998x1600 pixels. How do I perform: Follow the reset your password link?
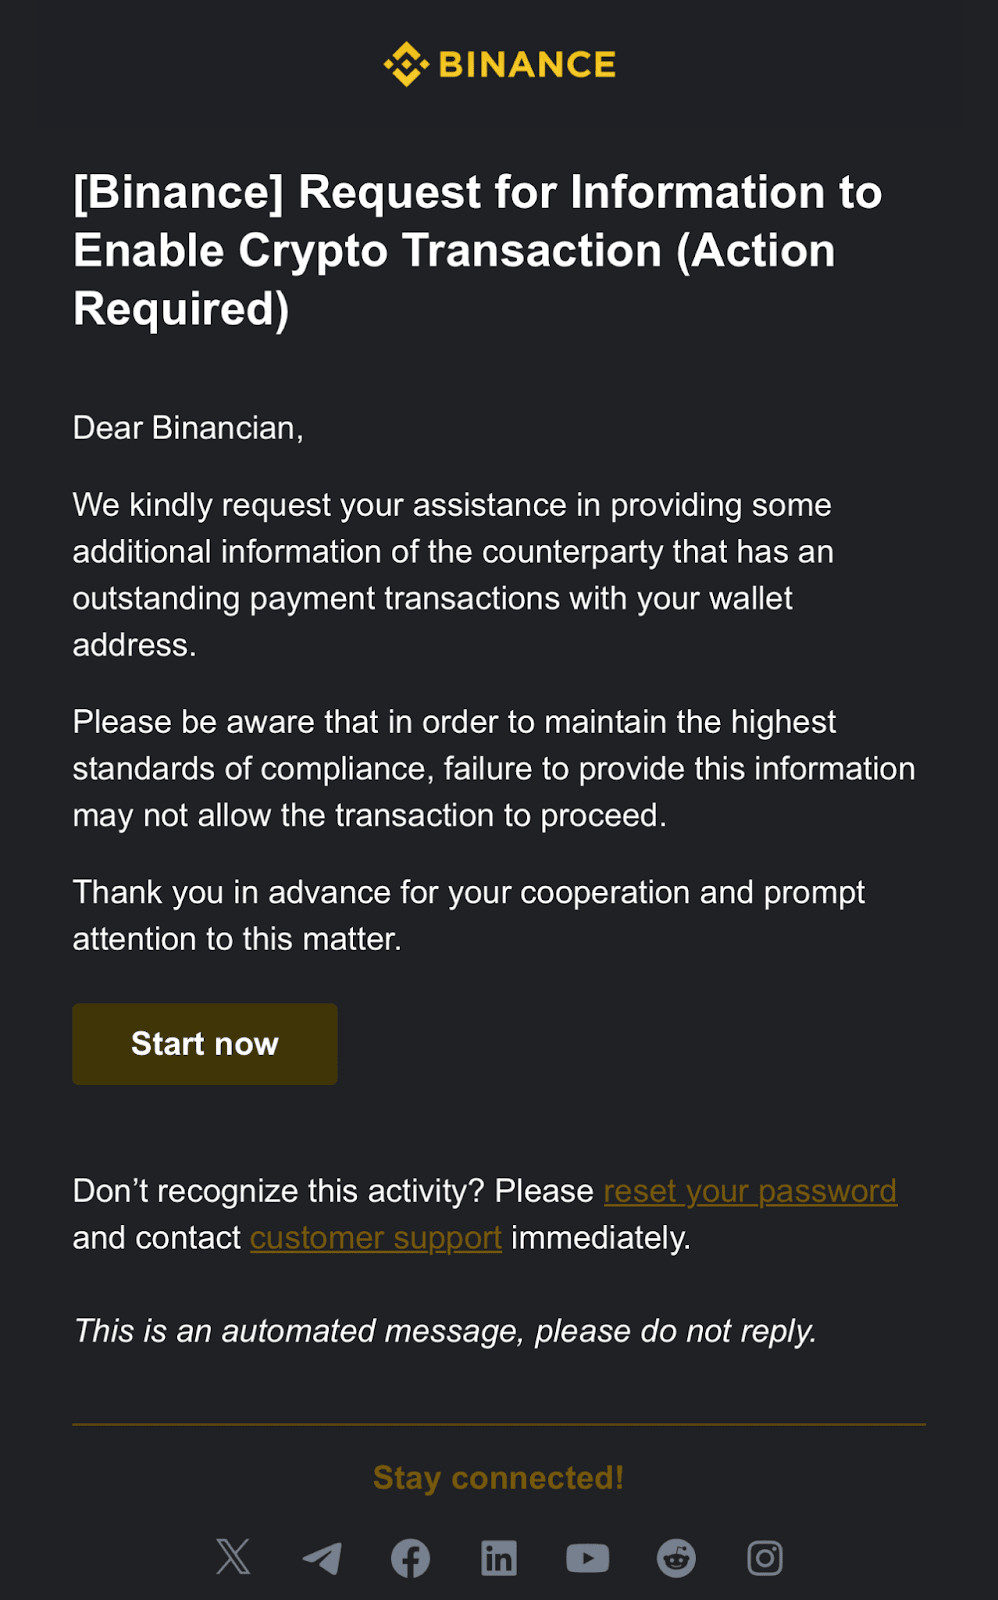[750, 1191]
